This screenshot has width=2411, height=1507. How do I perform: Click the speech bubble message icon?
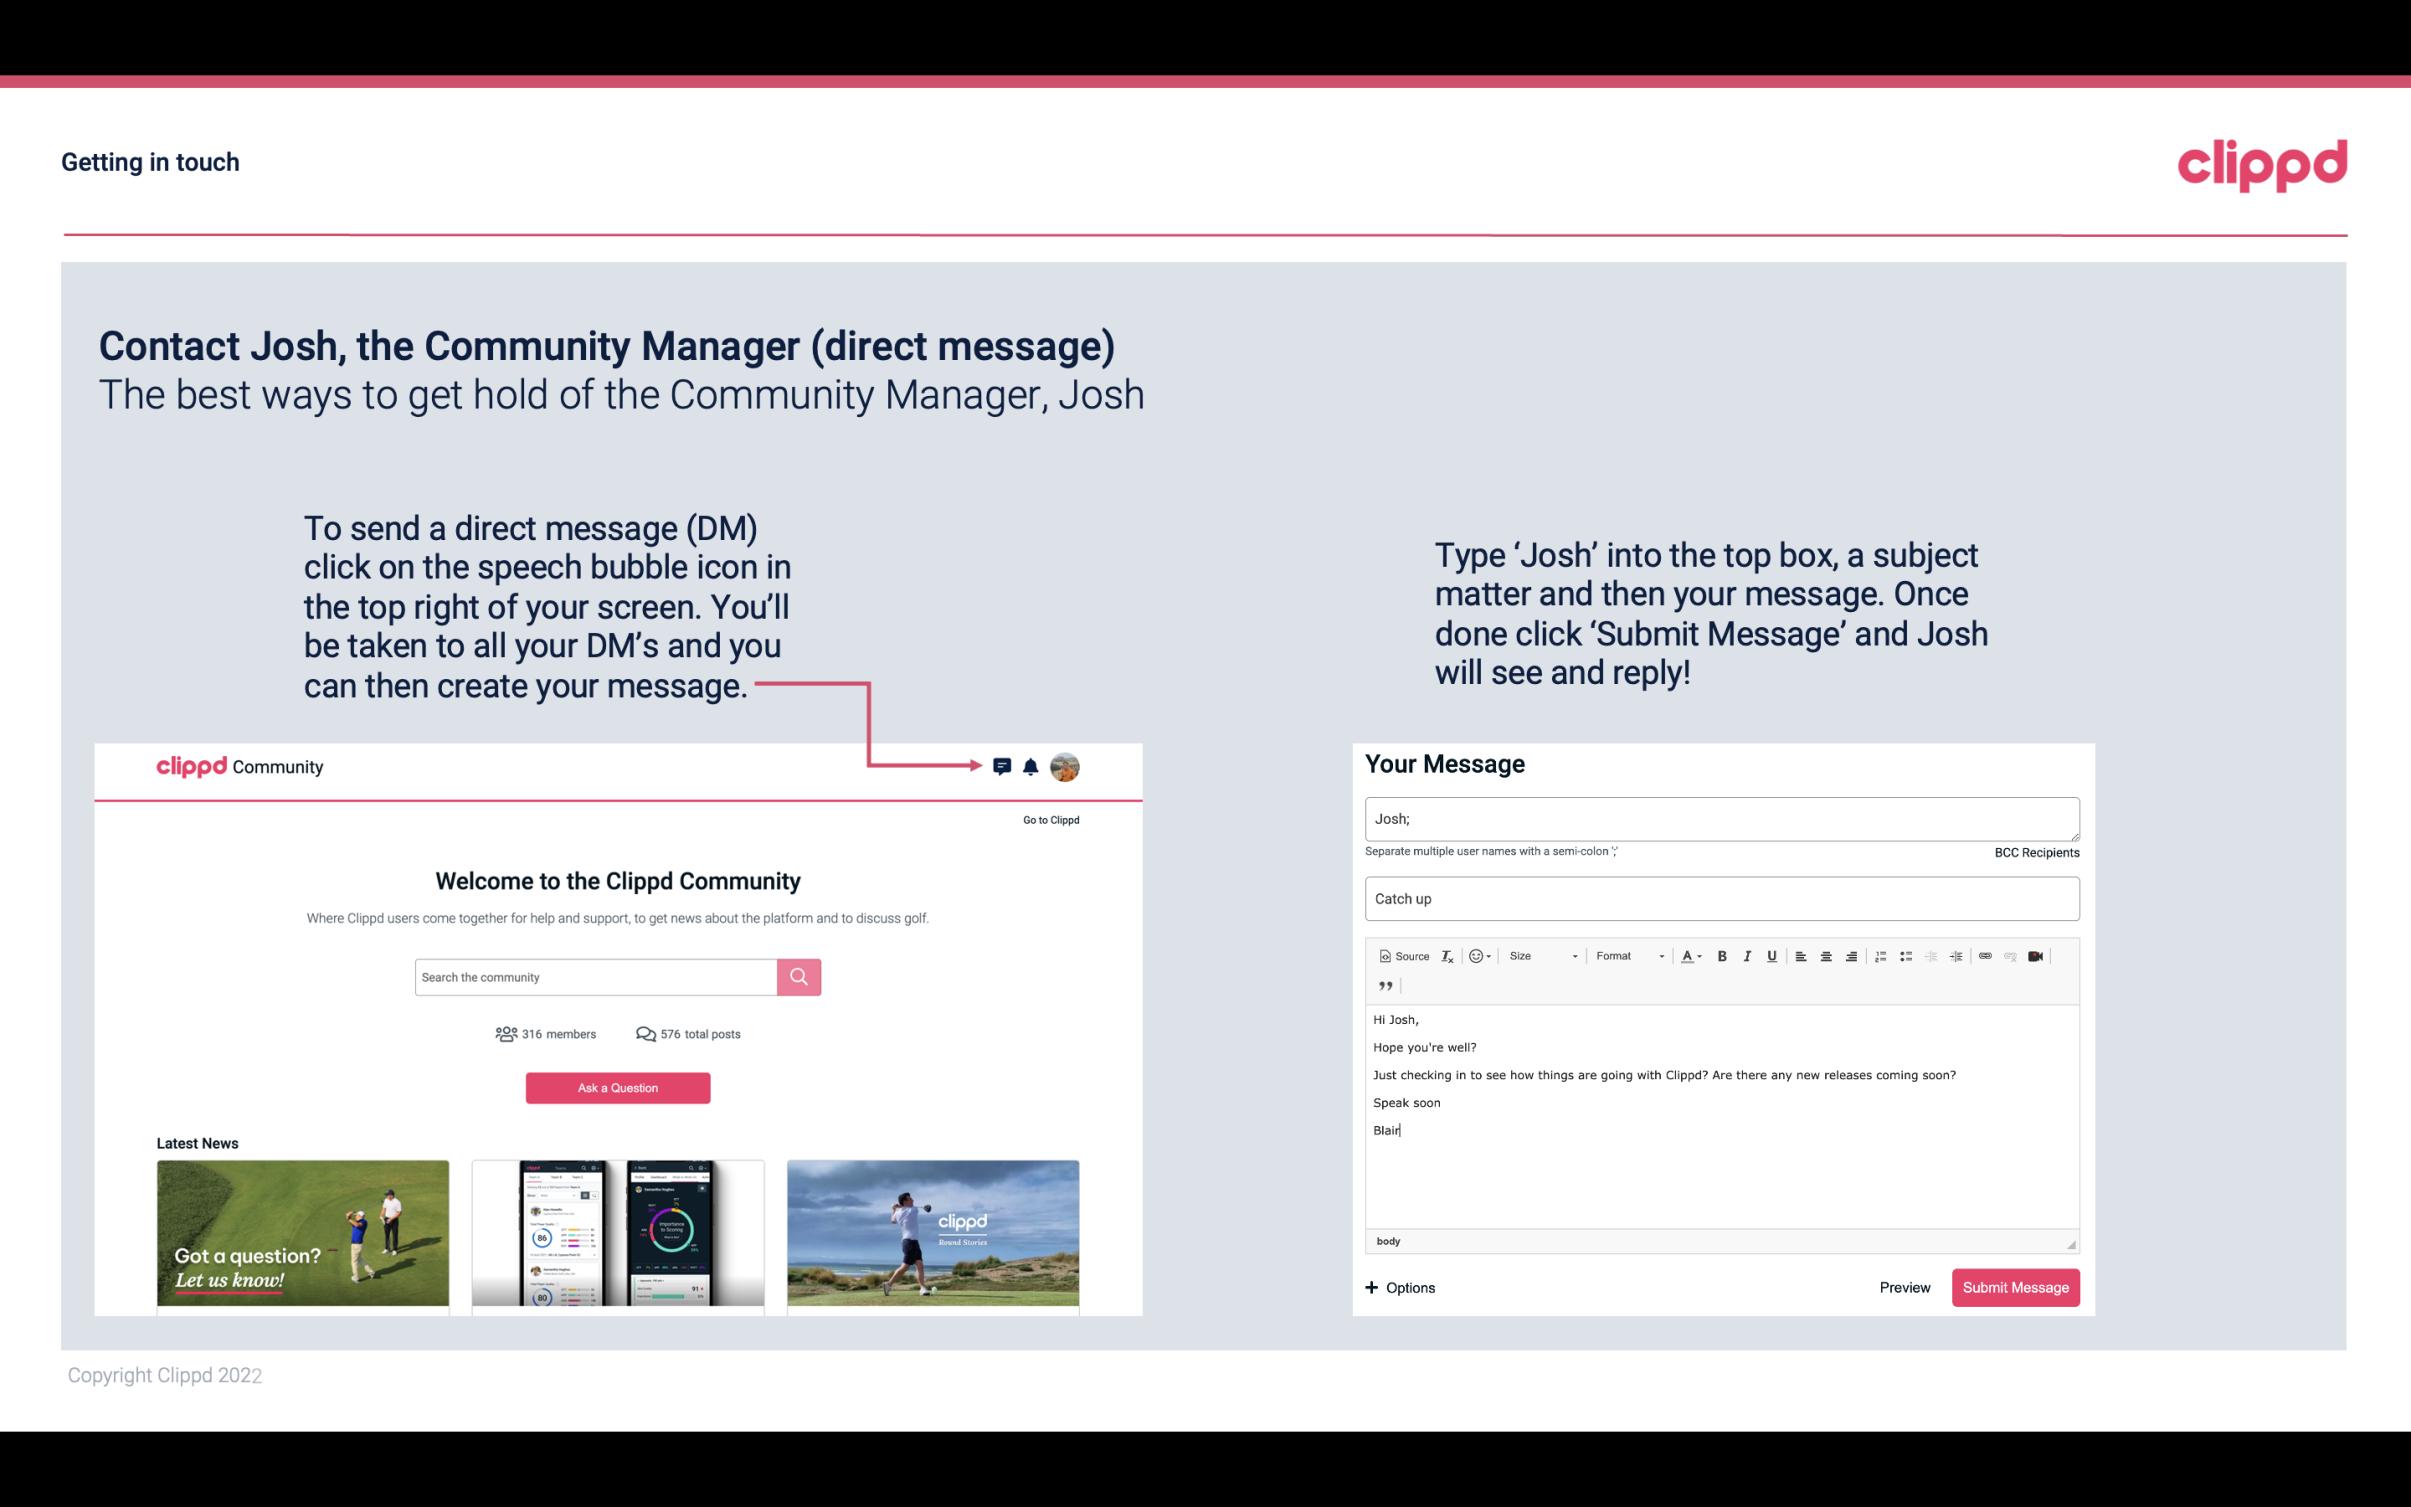[x=1003, y=766]
